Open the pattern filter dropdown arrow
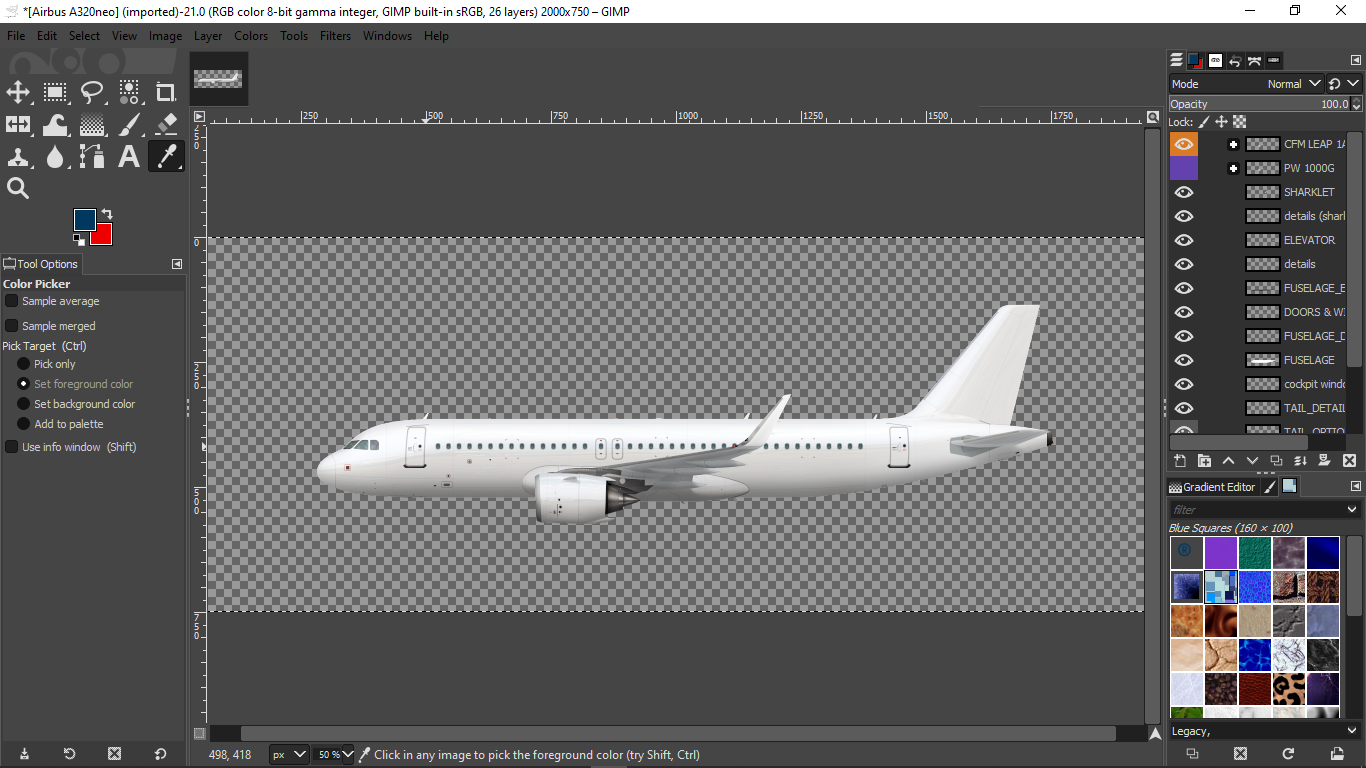Viewport: 1366px width, 768px height. tap(1354, 510)
